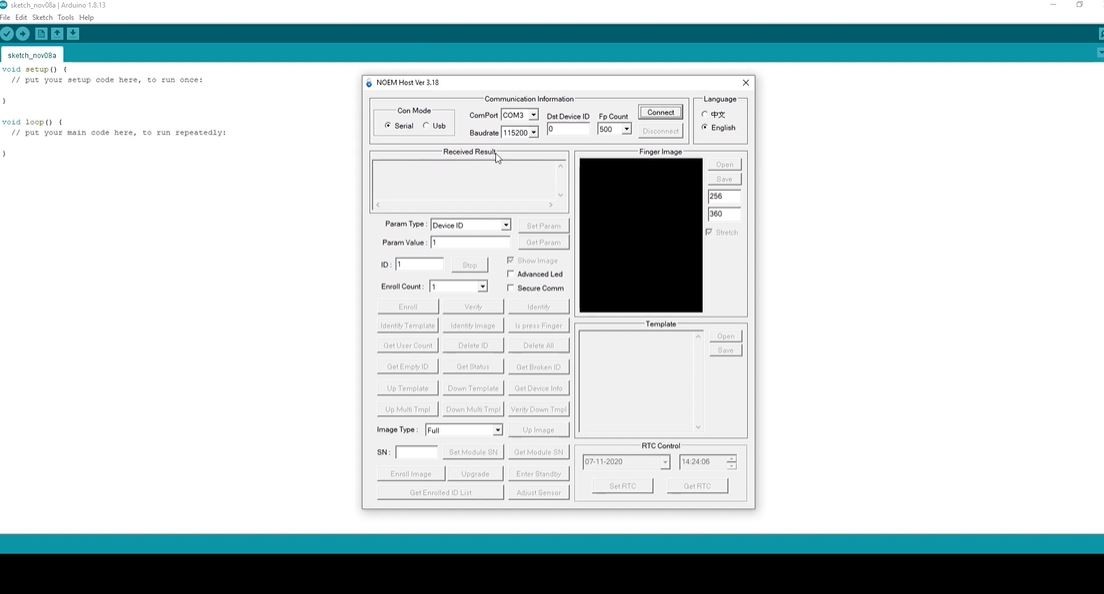
Task: Enable the Secure Comm checkbox
Action: 511,288
